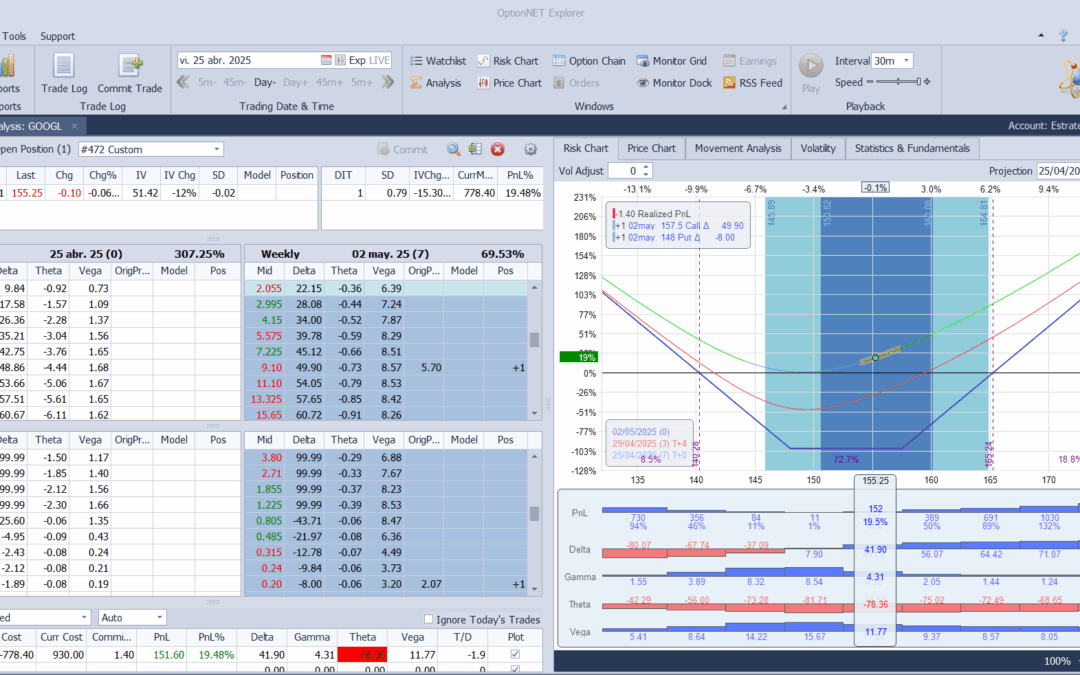Image resolution: width=1080 pixels, height=675 pixels.
Task: Open the Option Chain window
Action: (x=589, y=61)
